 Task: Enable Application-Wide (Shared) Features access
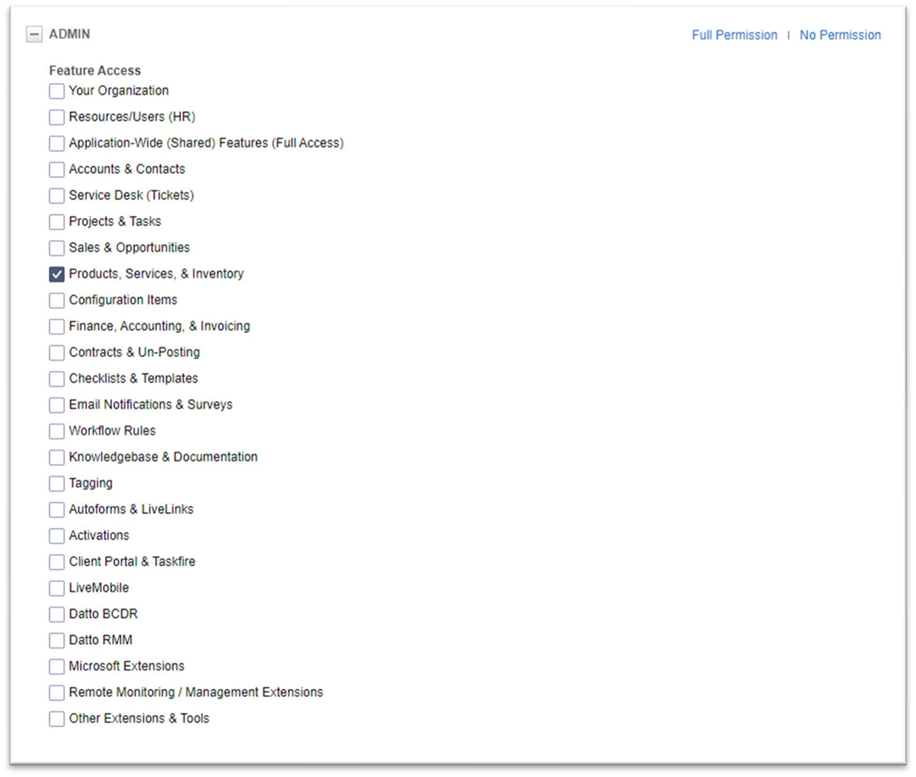point(56,143)
